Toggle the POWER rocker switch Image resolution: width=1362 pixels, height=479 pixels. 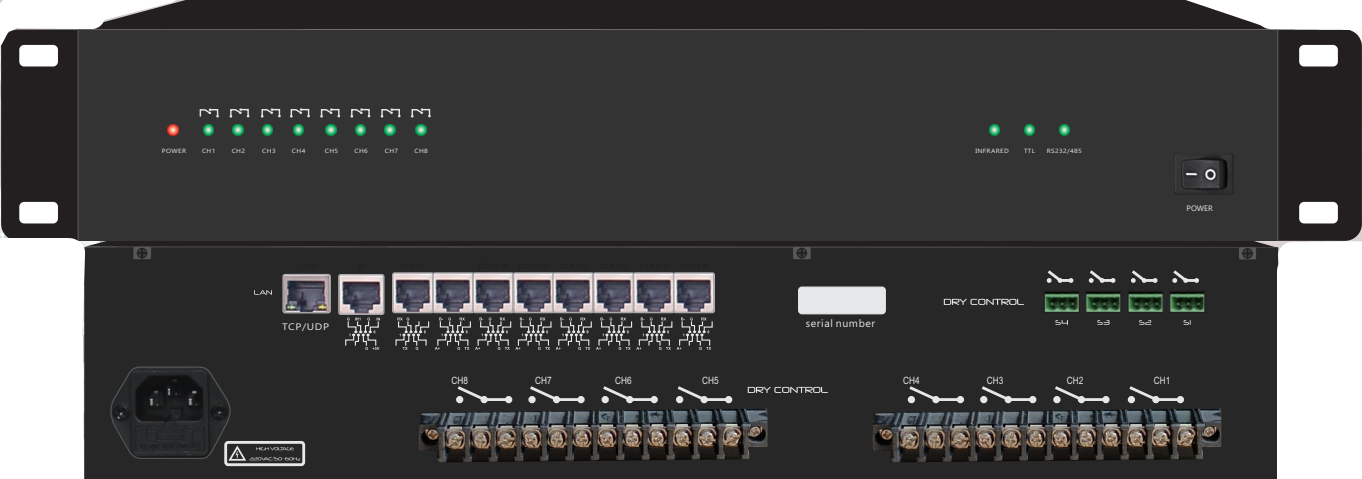tap(1201, 176)
